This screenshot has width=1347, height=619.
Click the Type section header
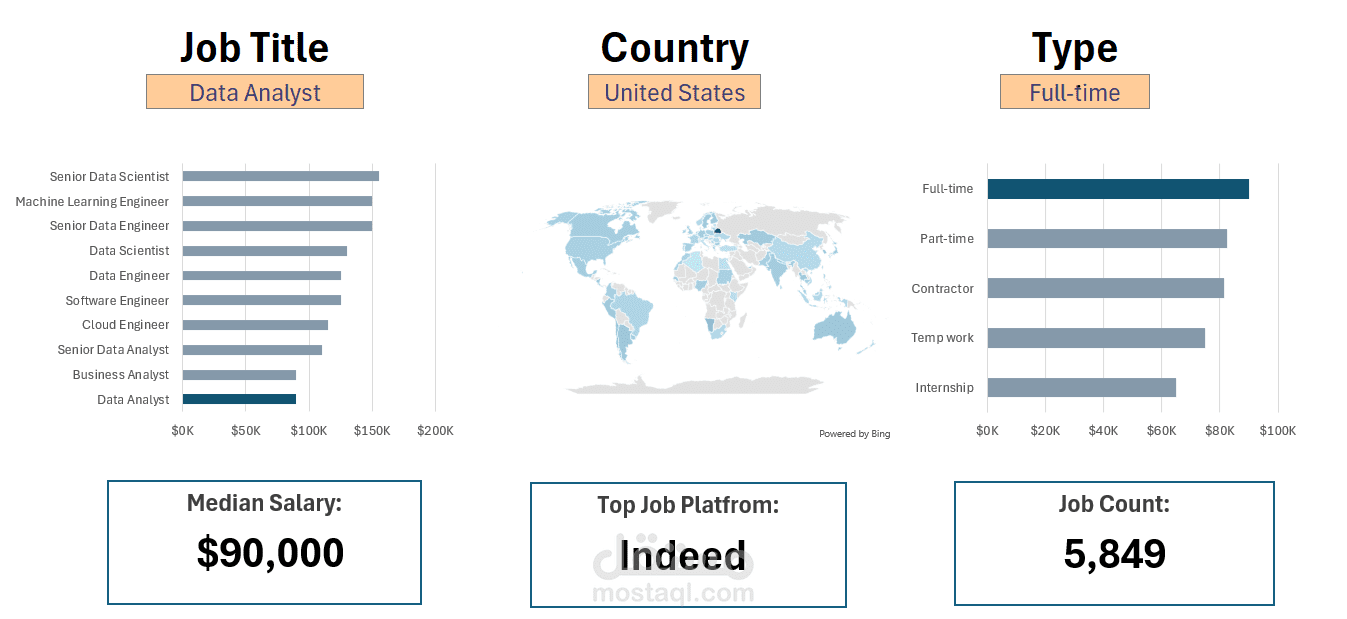[1074, 47]
